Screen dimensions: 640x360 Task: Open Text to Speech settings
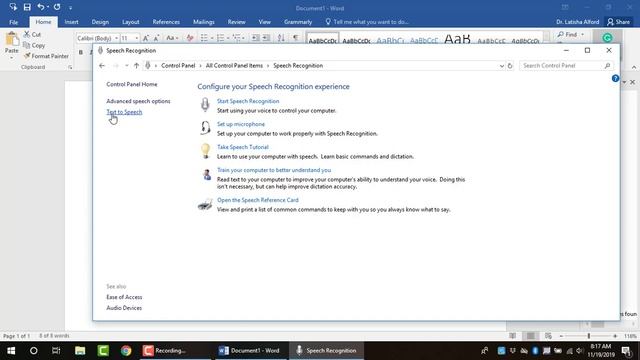click(124, 112)
